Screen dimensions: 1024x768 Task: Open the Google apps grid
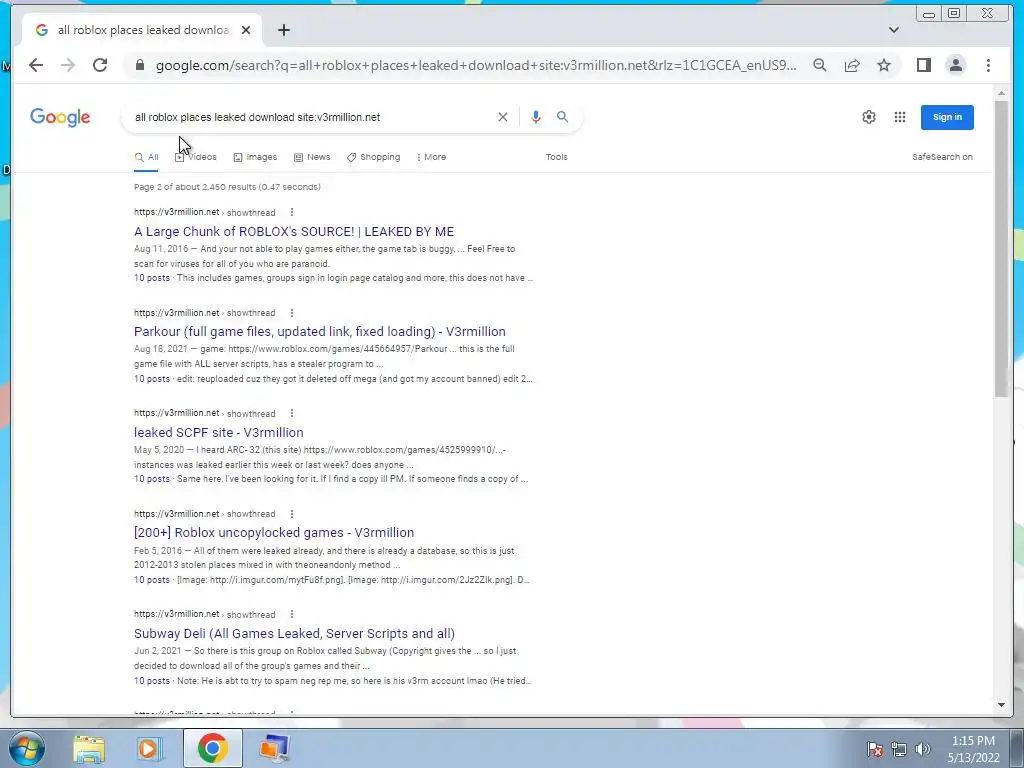coord(900,117)
